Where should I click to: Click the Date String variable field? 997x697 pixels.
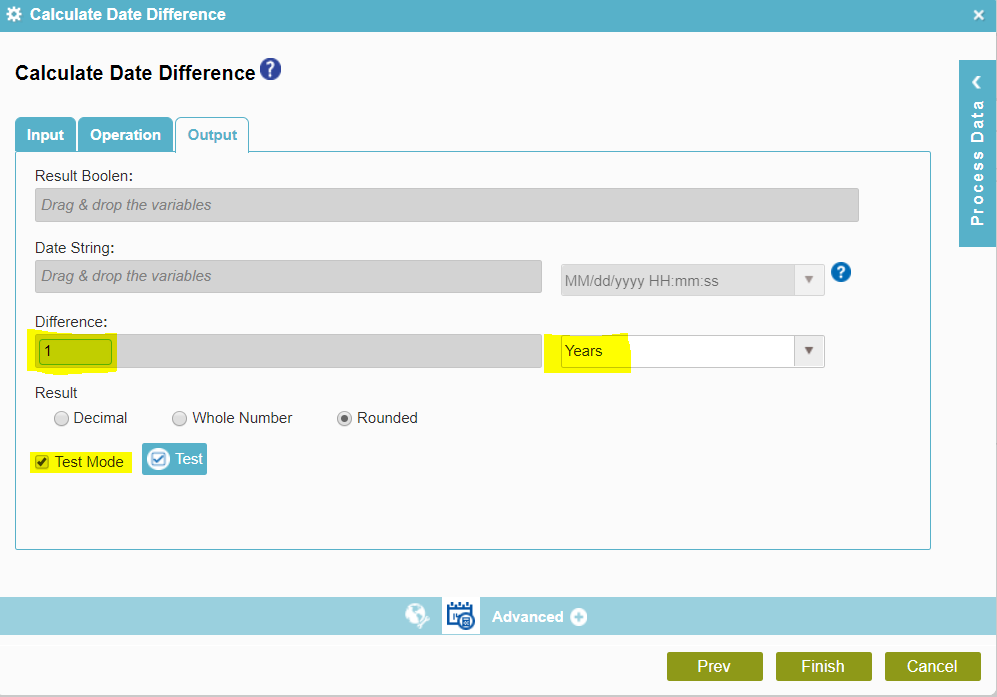(x=288, y=276)
